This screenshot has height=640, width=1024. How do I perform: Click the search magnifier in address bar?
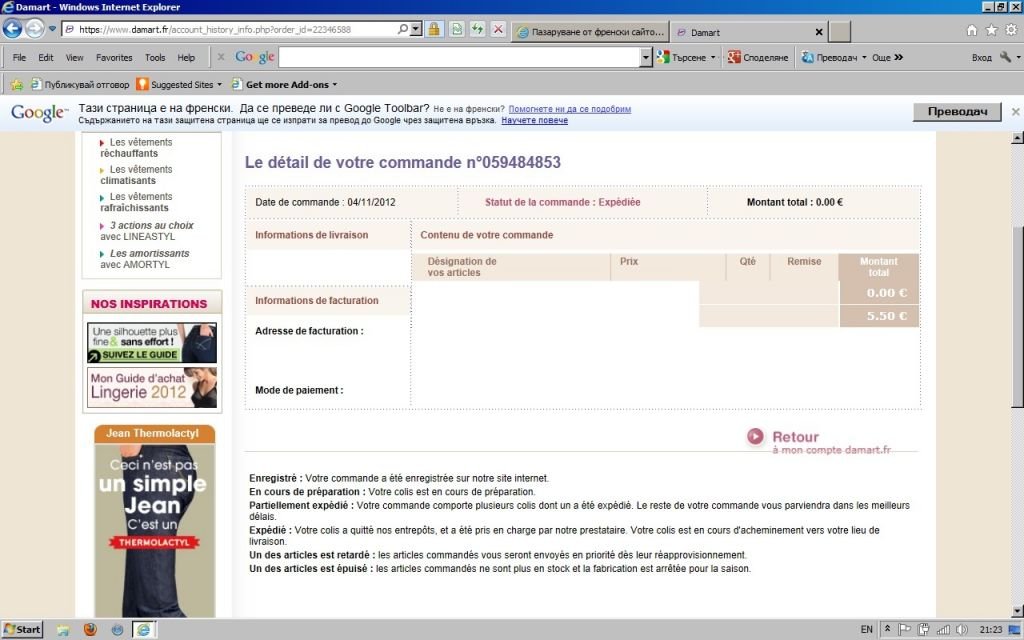point(403,29)
